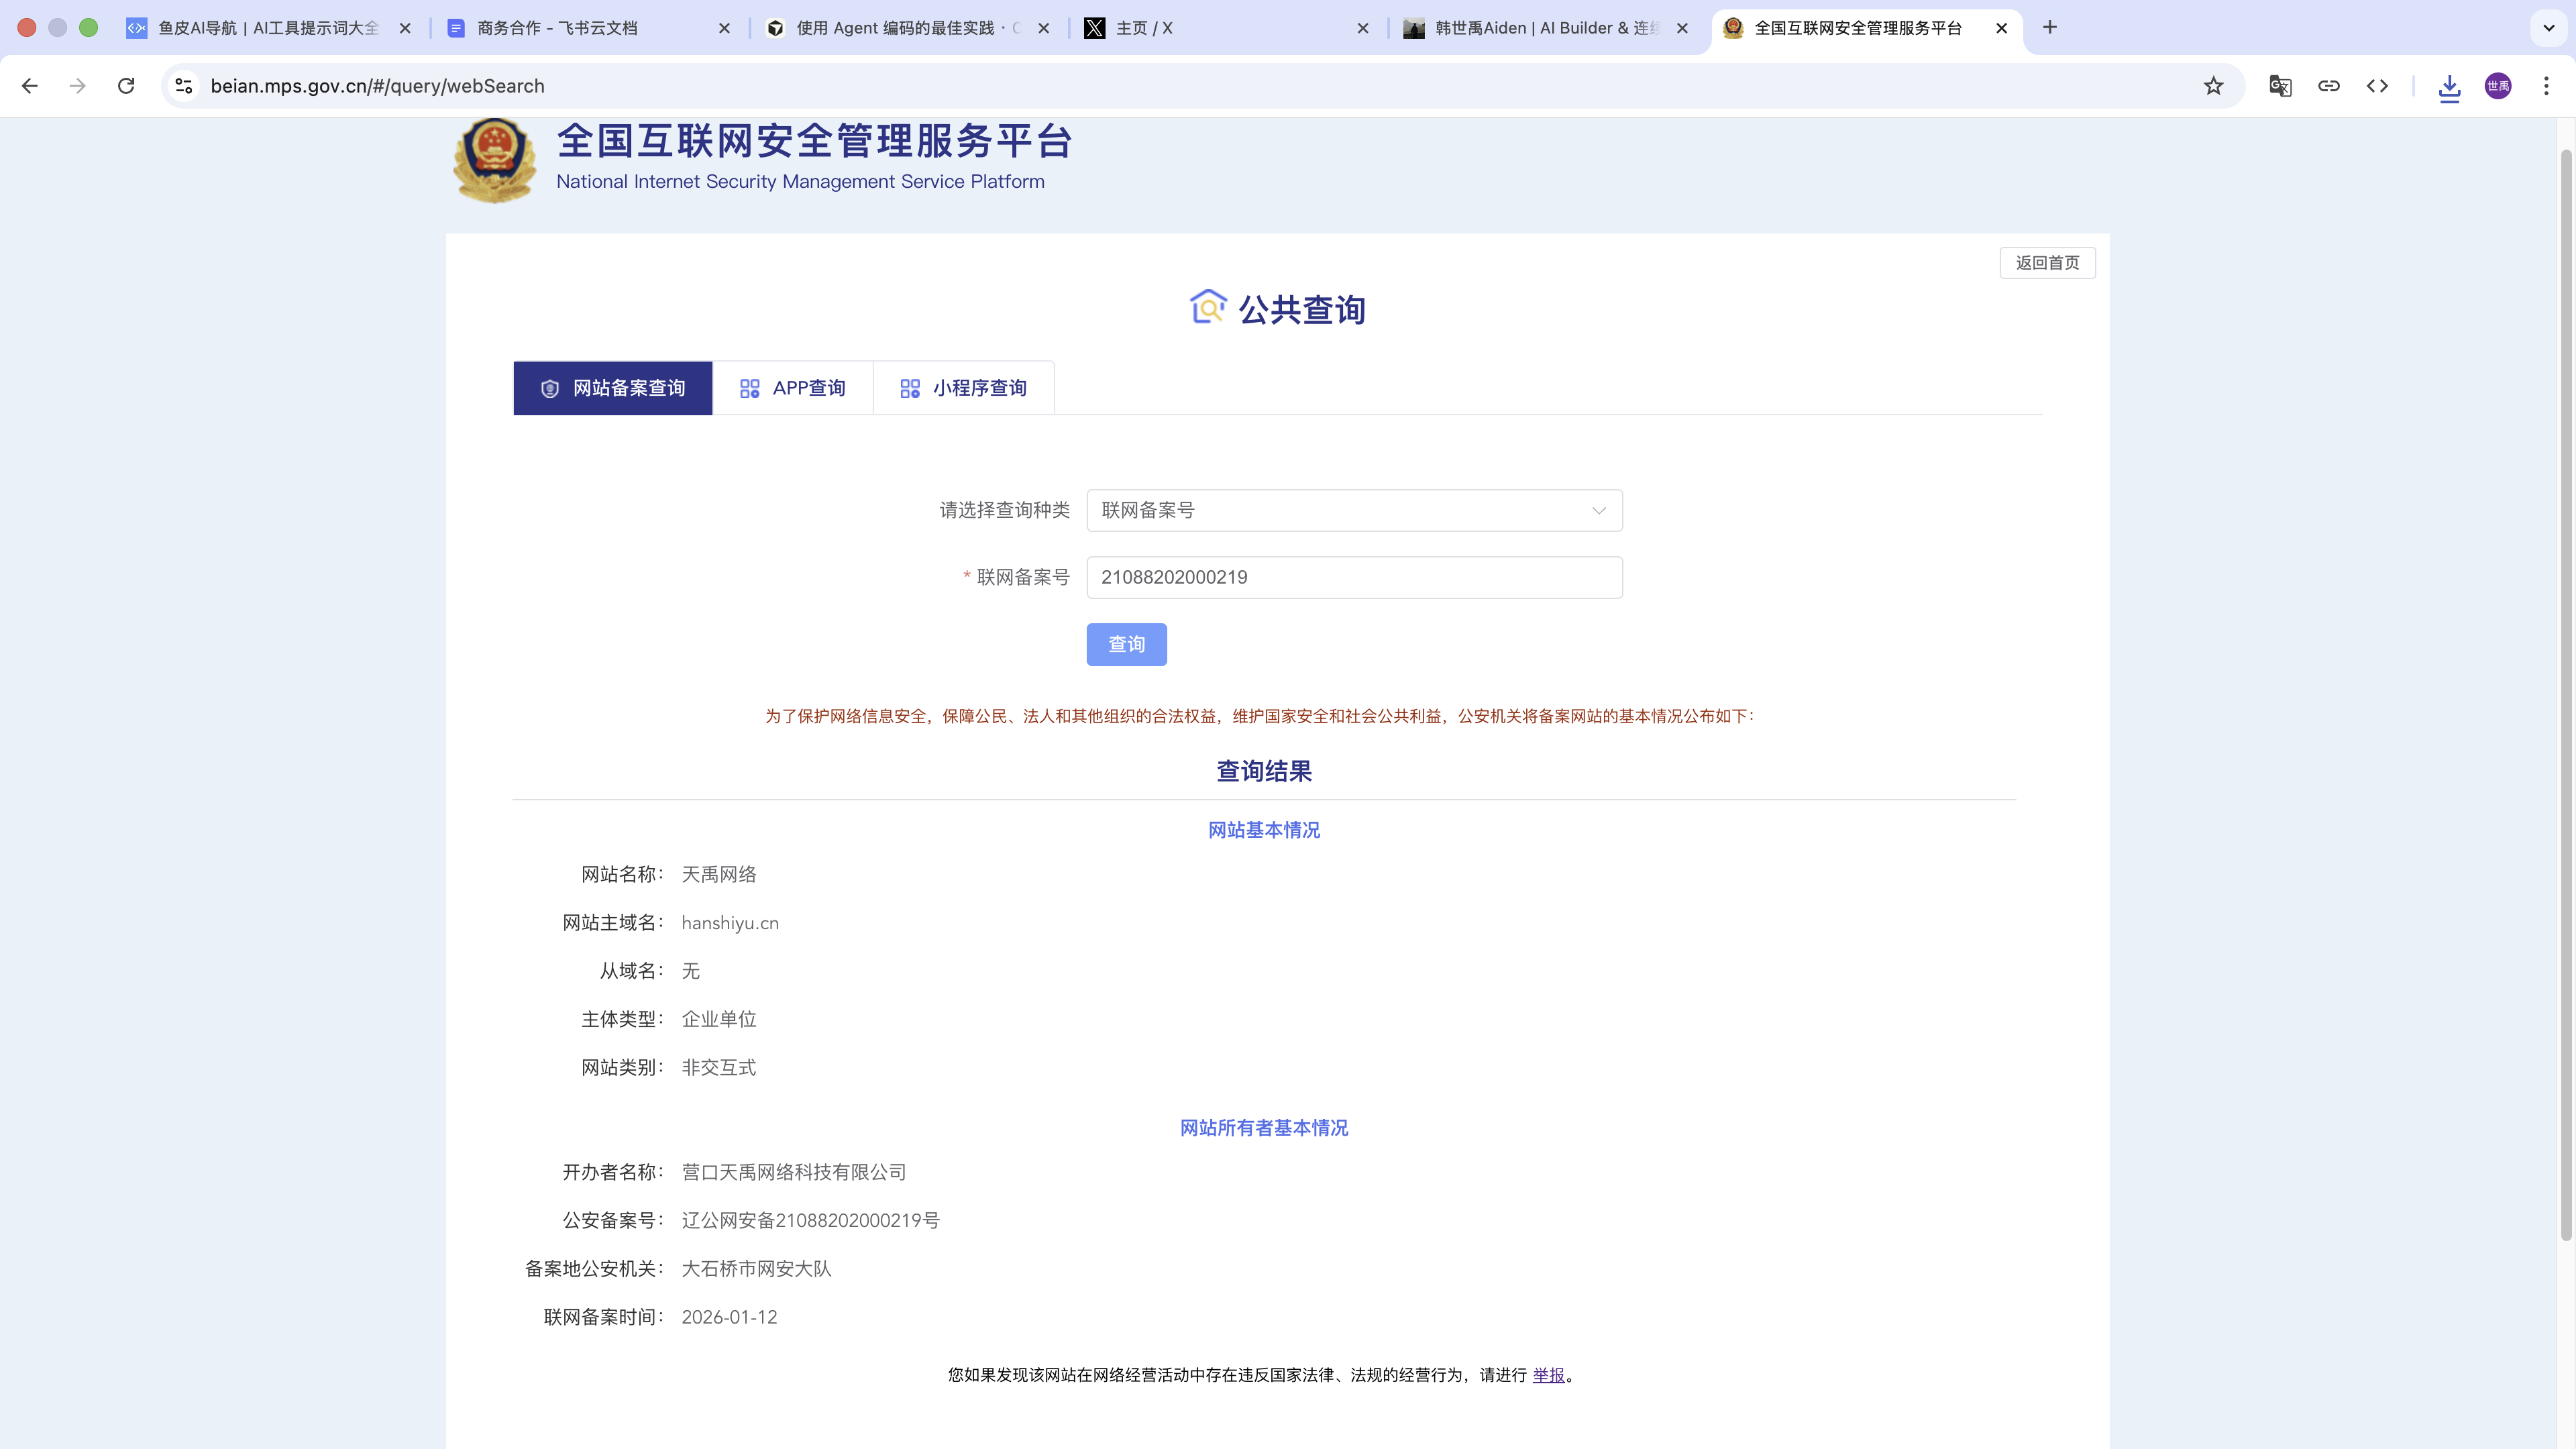Expand the 联网备案号 query type dropdown
Viewport: 2576px width, 1449px height.
click(x=1354, y=510)
